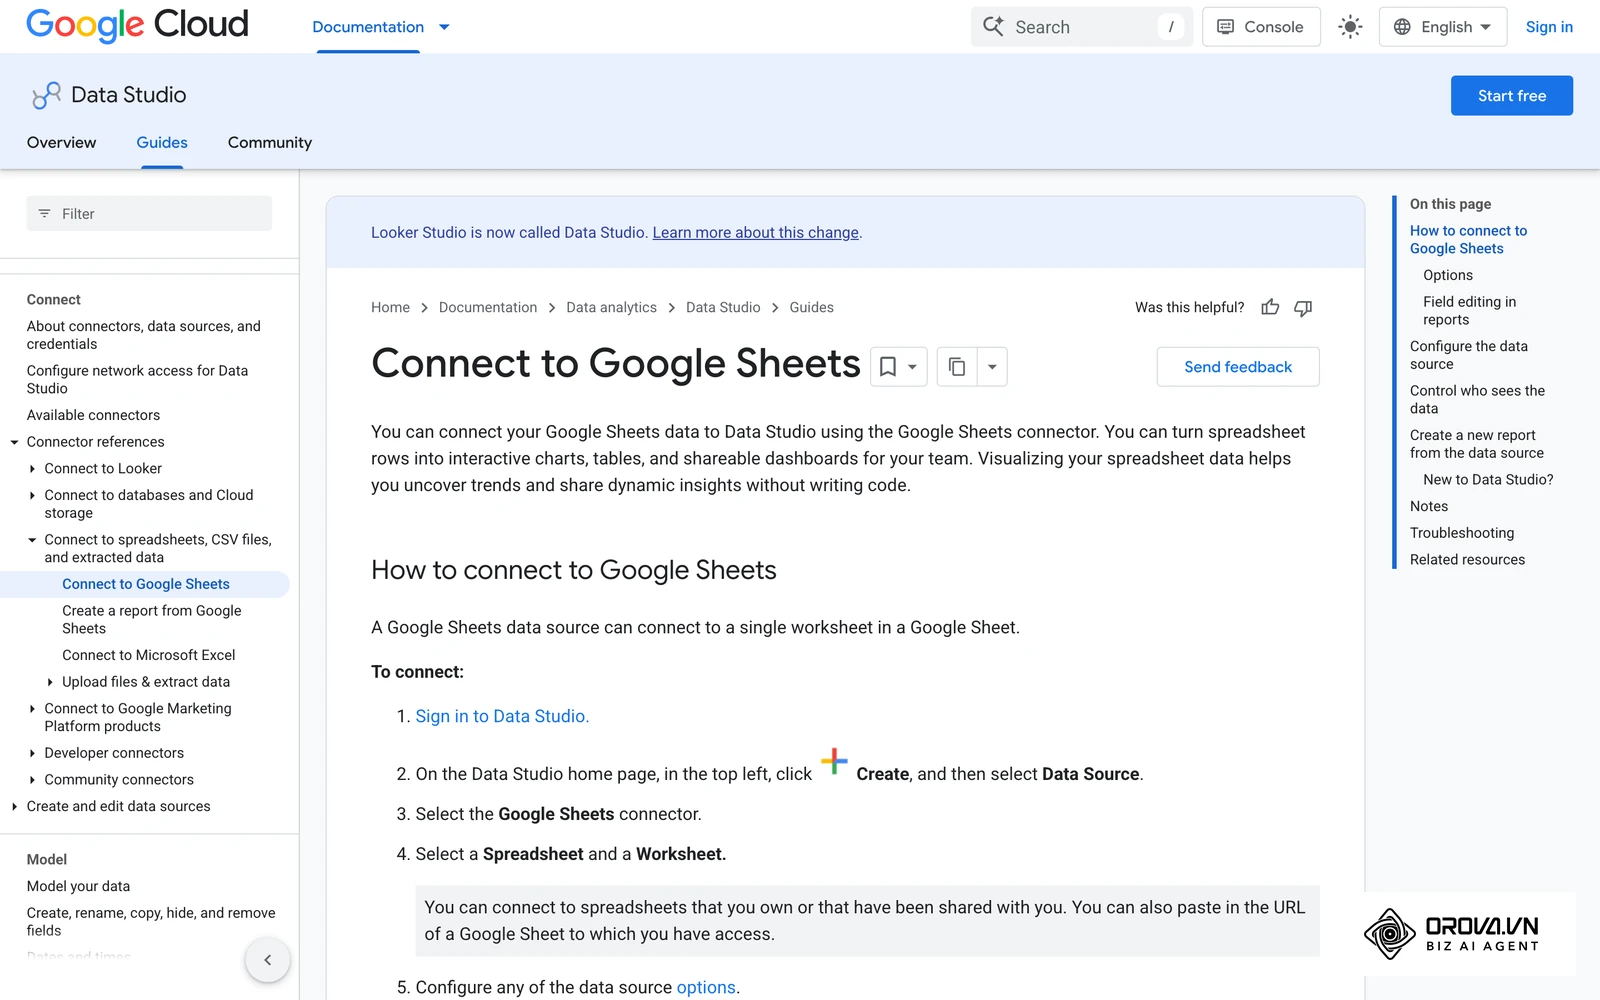Click Data analytics in the breadcrumb
1600x1000 pixels.
pyautogui.click(x=612, y=308)
